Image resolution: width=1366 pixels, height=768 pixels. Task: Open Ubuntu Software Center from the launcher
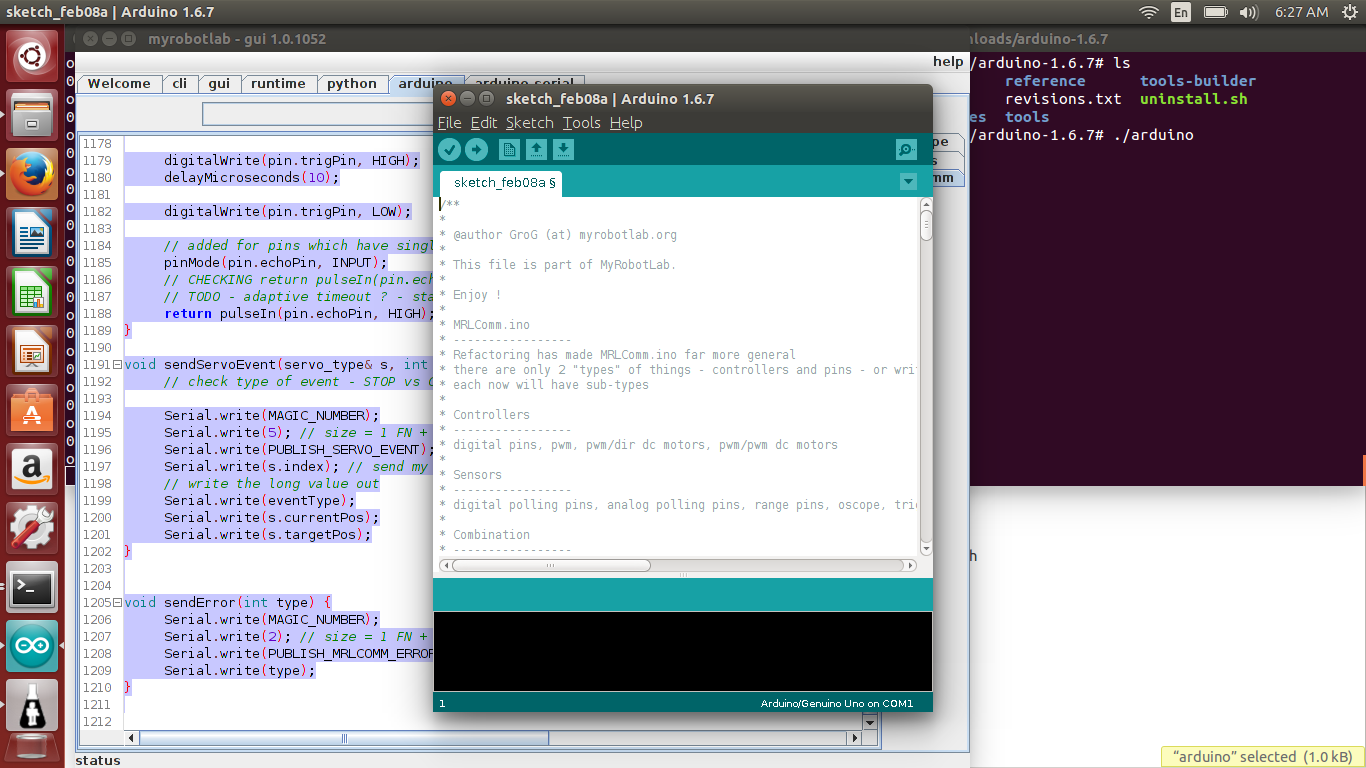pos(32,410)
